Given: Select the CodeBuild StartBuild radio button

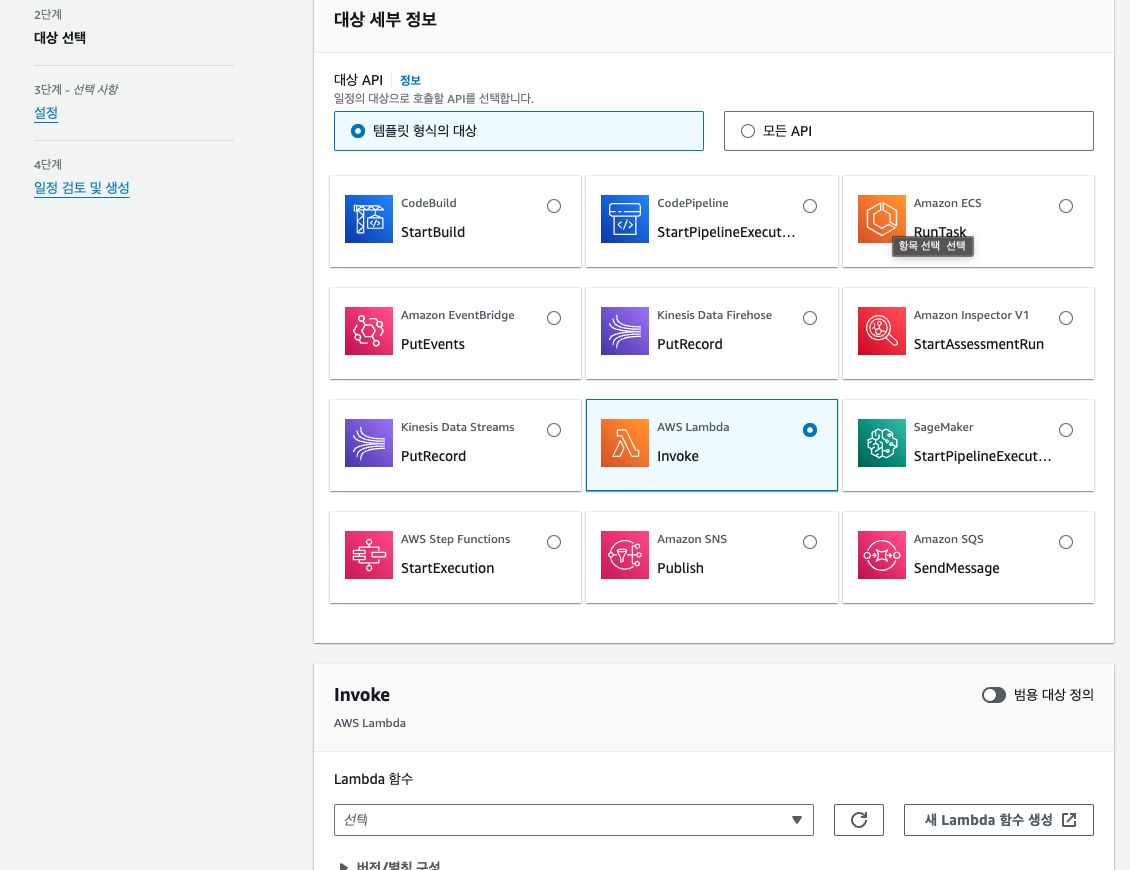Looking at the screenshot, I should click(553, 206).
